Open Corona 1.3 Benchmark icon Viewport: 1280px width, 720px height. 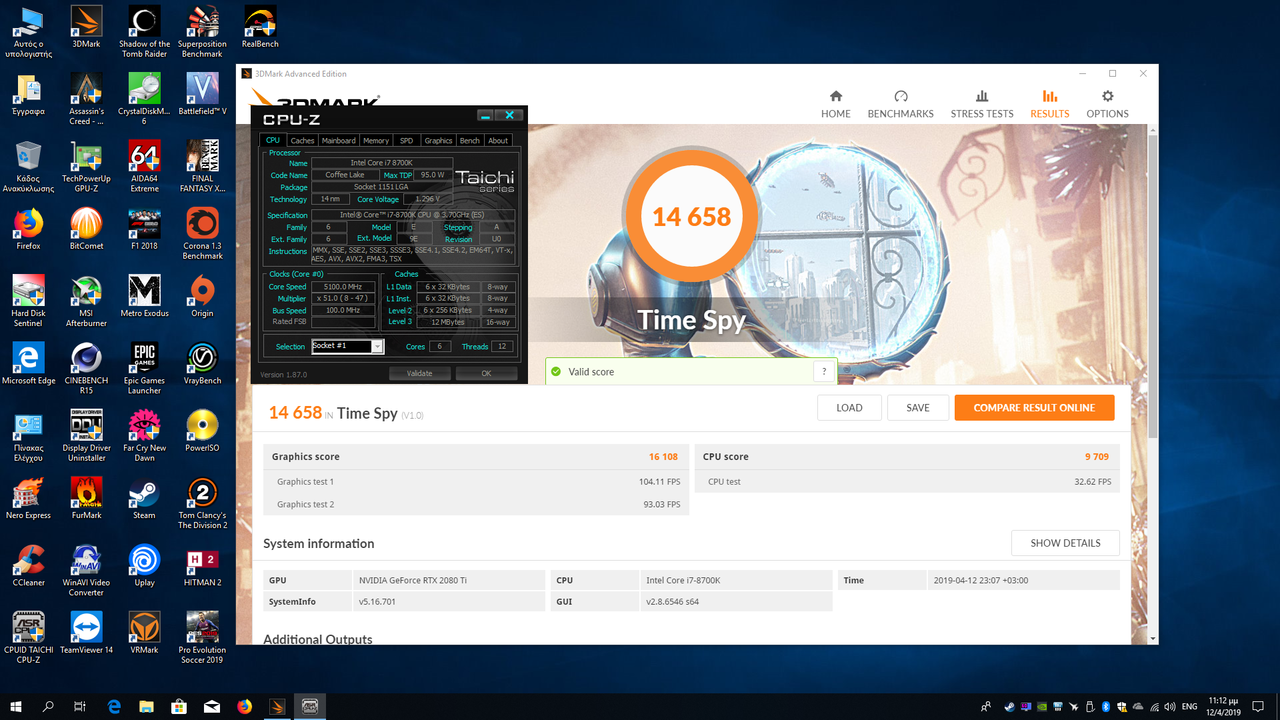pyautogui.click(x=202, y=233)
